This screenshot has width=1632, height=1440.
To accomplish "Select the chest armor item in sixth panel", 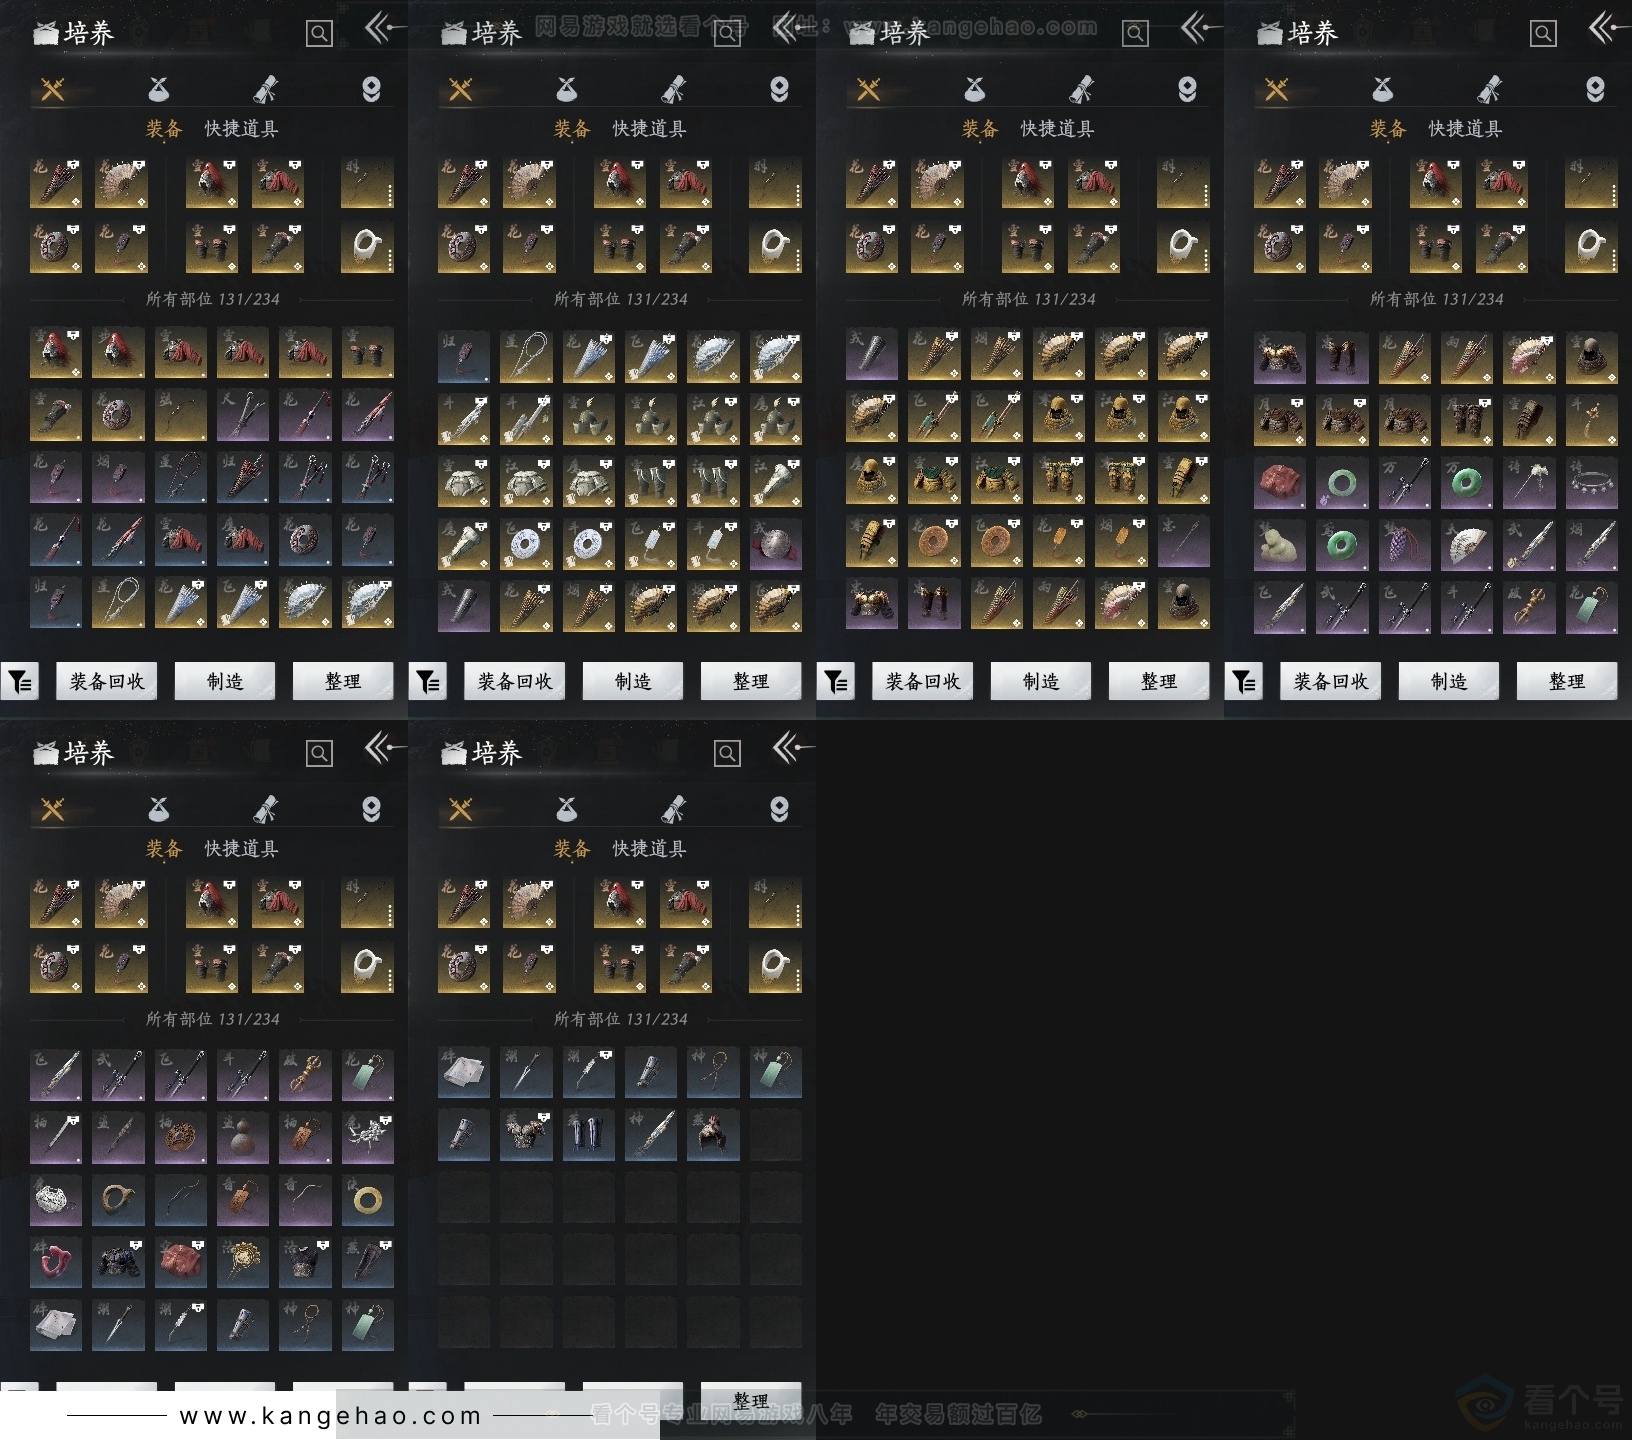I will [x=526, y=1133].
